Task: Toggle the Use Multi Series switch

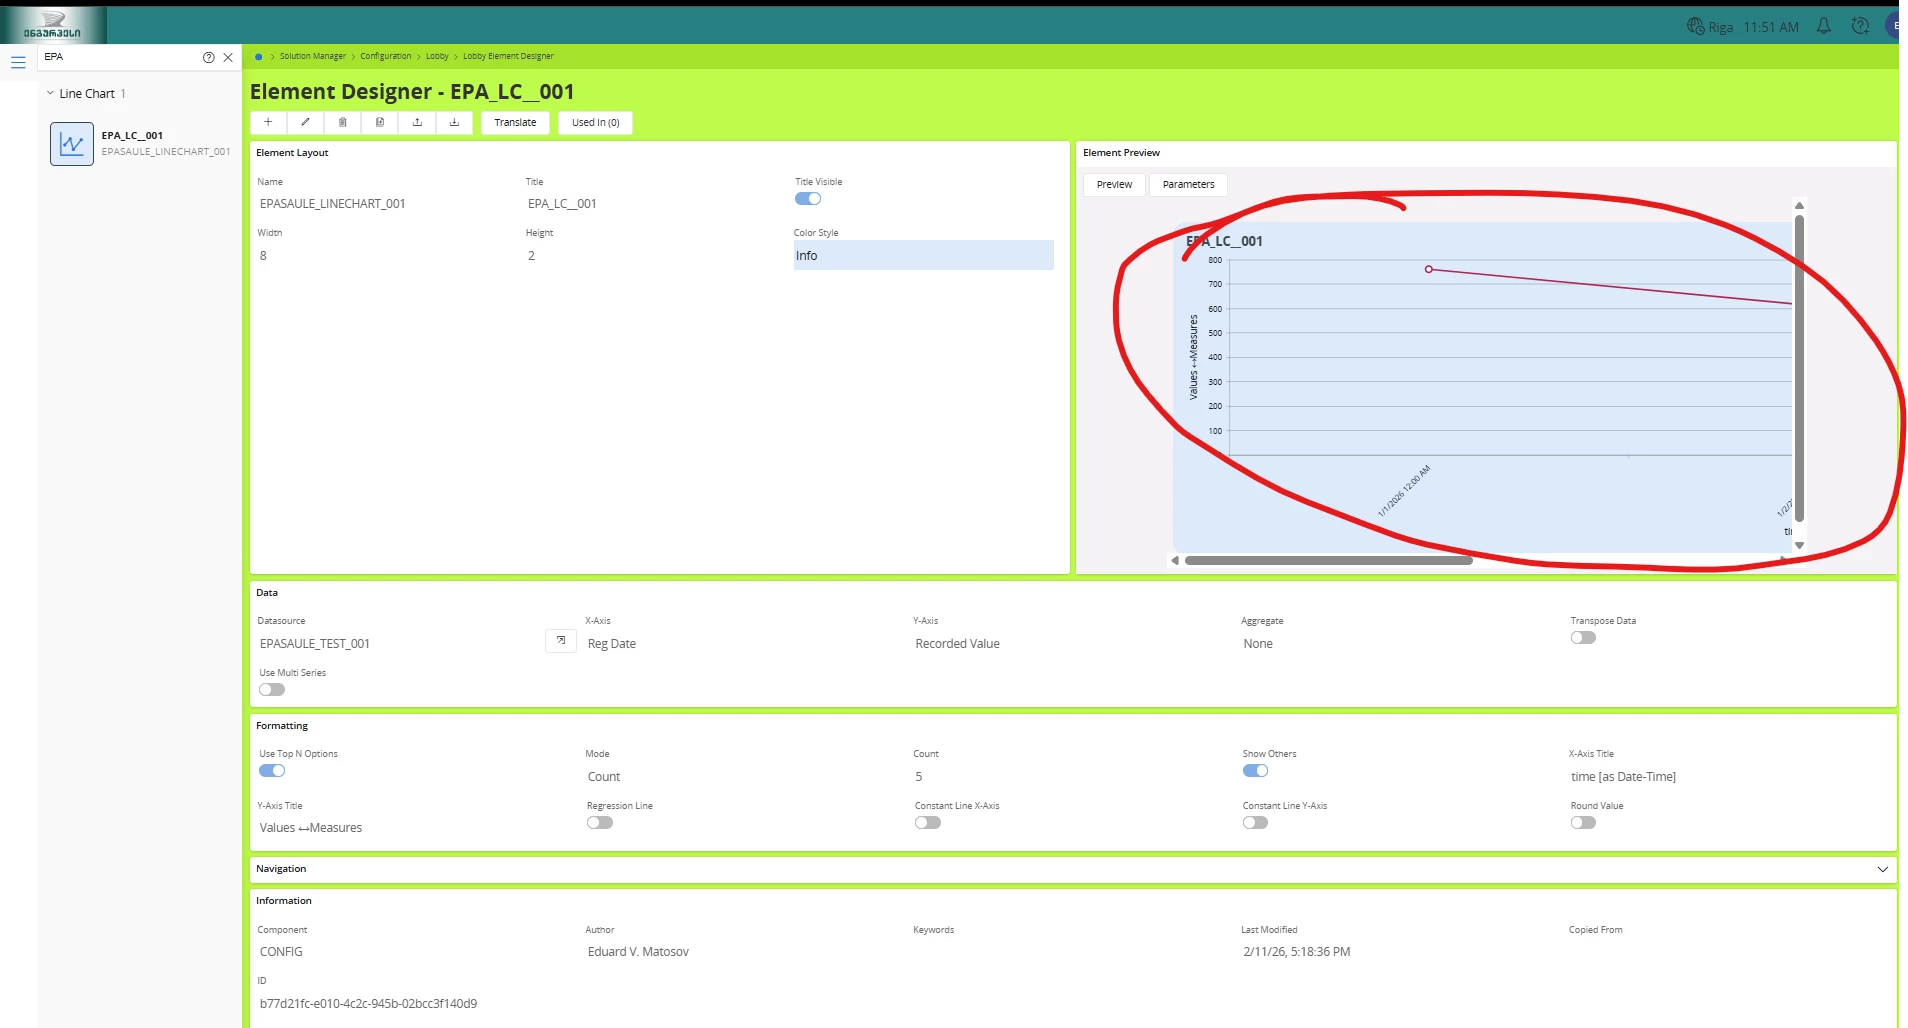Action: click(x=272, y=690)
